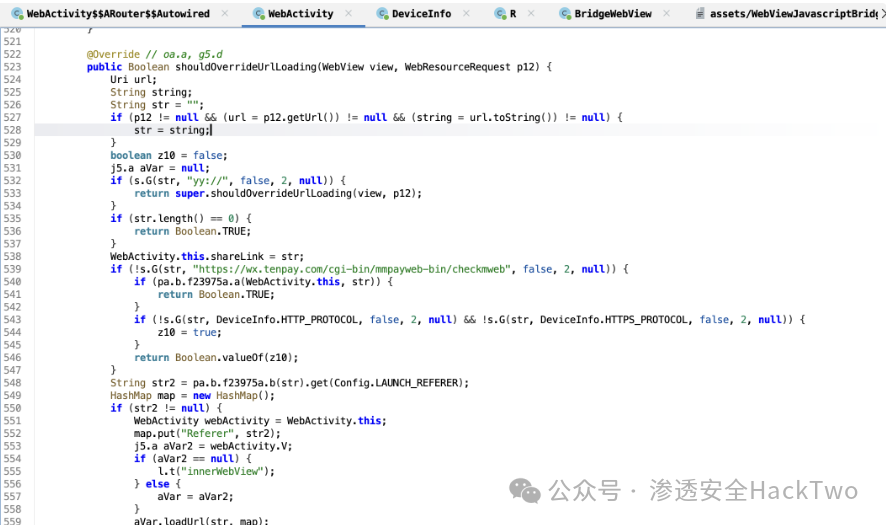Open the R class tab
The height and width of the screenshot is (525, 886).
tap(513, 14)
